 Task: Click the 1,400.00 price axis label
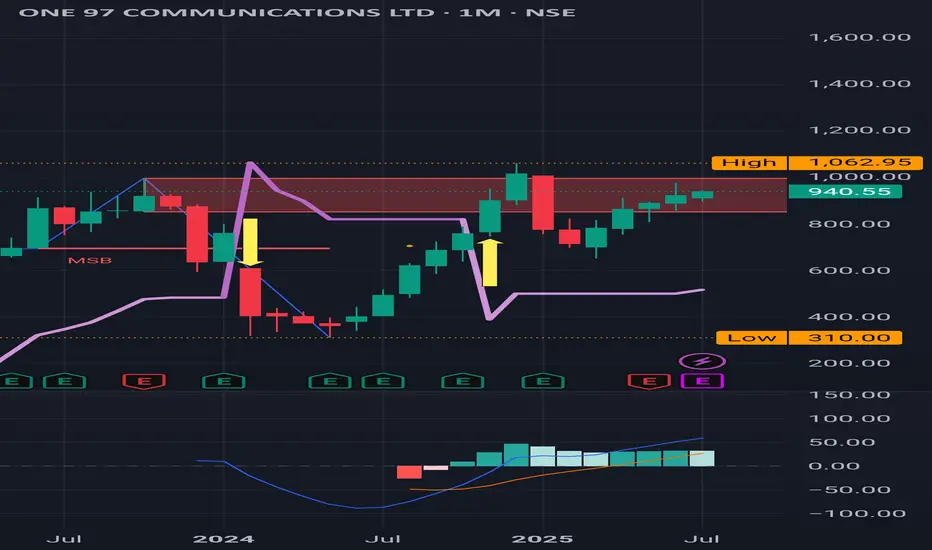pyautogui.click(x=859, y=84)
